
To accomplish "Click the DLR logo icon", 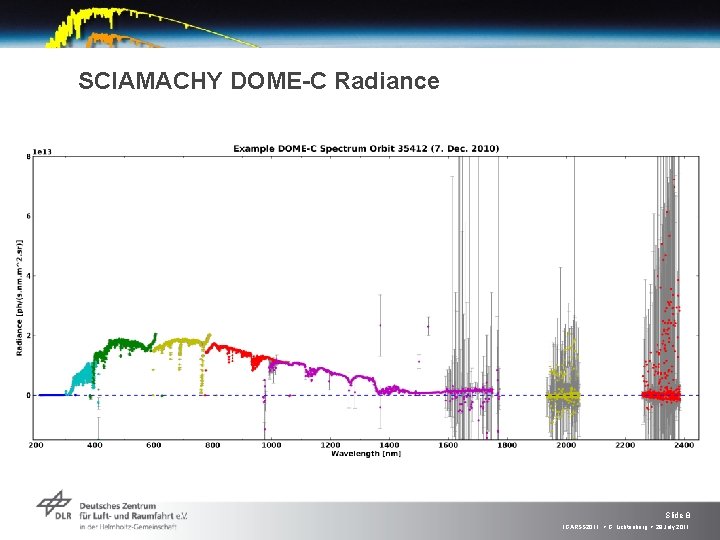I will point(54,505).
